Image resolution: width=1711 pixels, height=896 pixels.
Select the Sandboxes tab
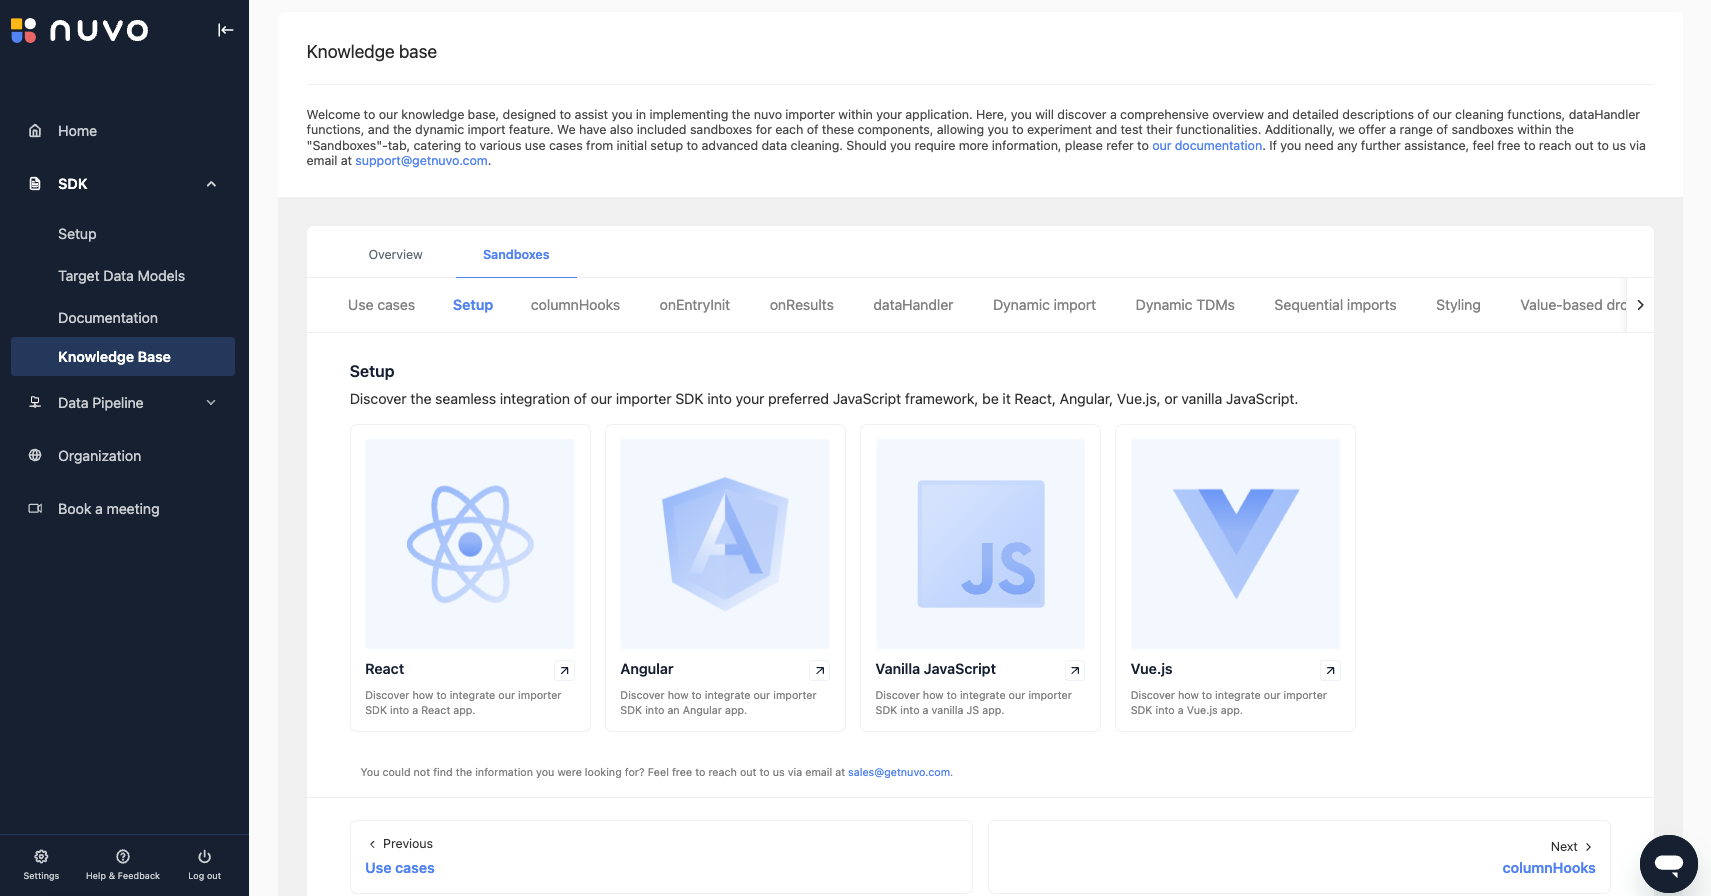coord(516,255)
